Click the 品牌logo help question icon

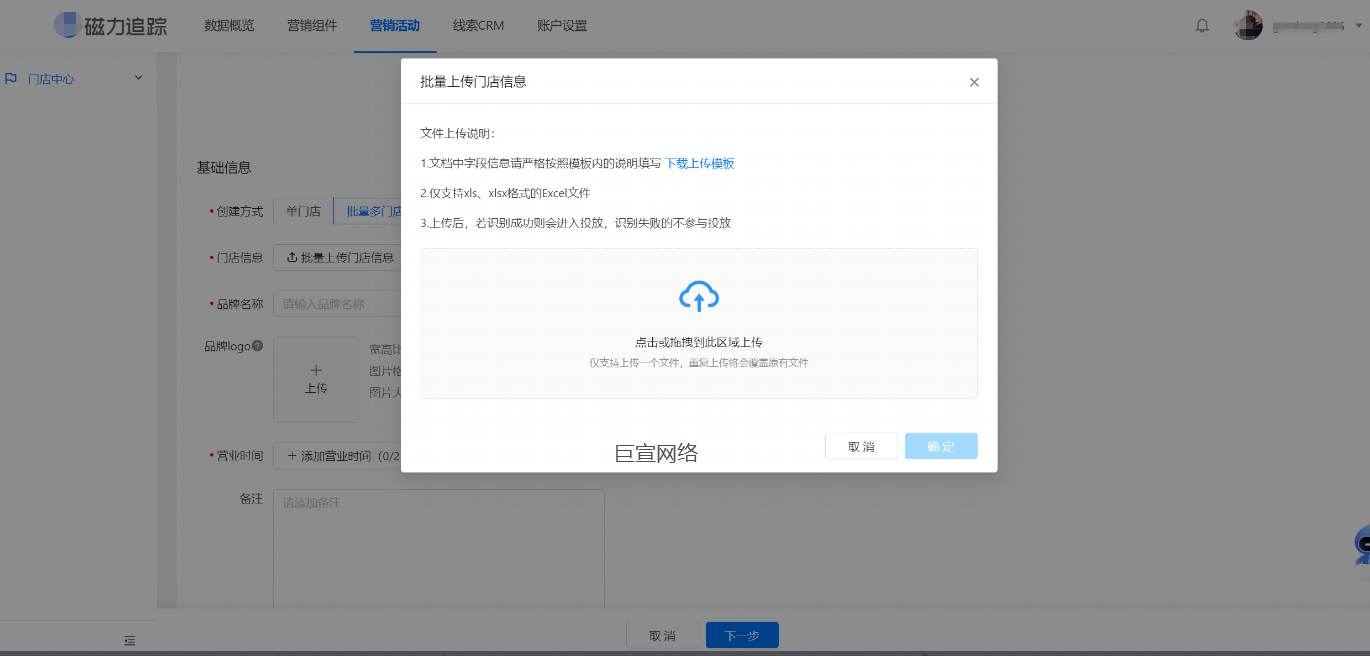(x=257, y=346)
